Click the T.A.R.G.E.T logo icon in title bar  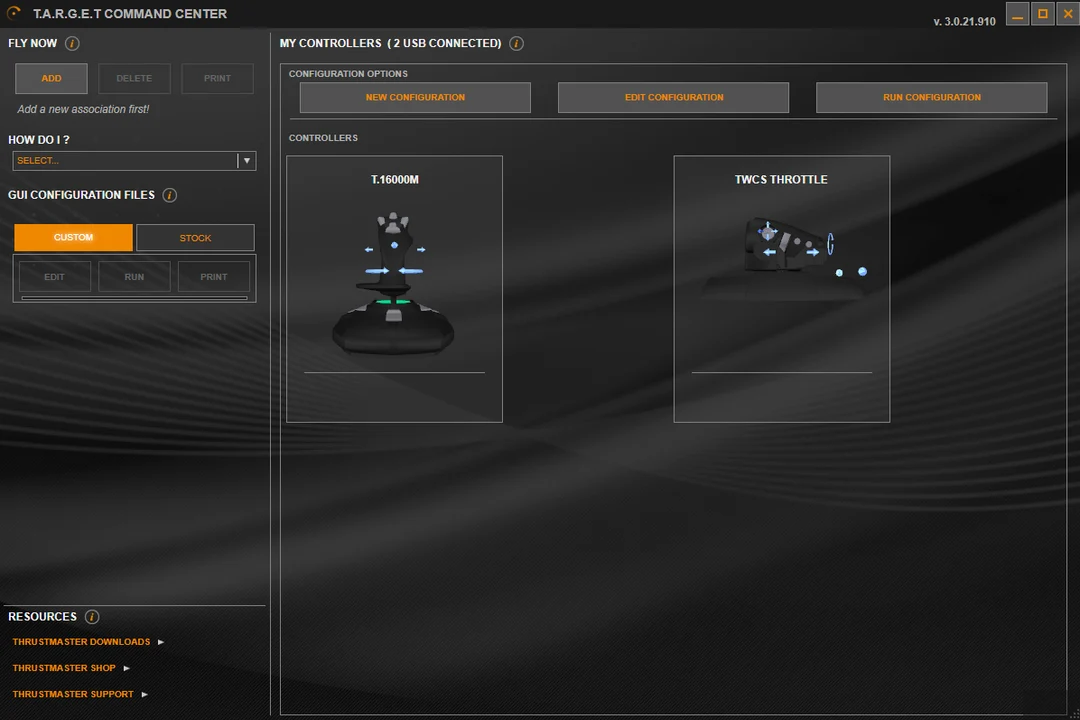[x=14, y=14]
